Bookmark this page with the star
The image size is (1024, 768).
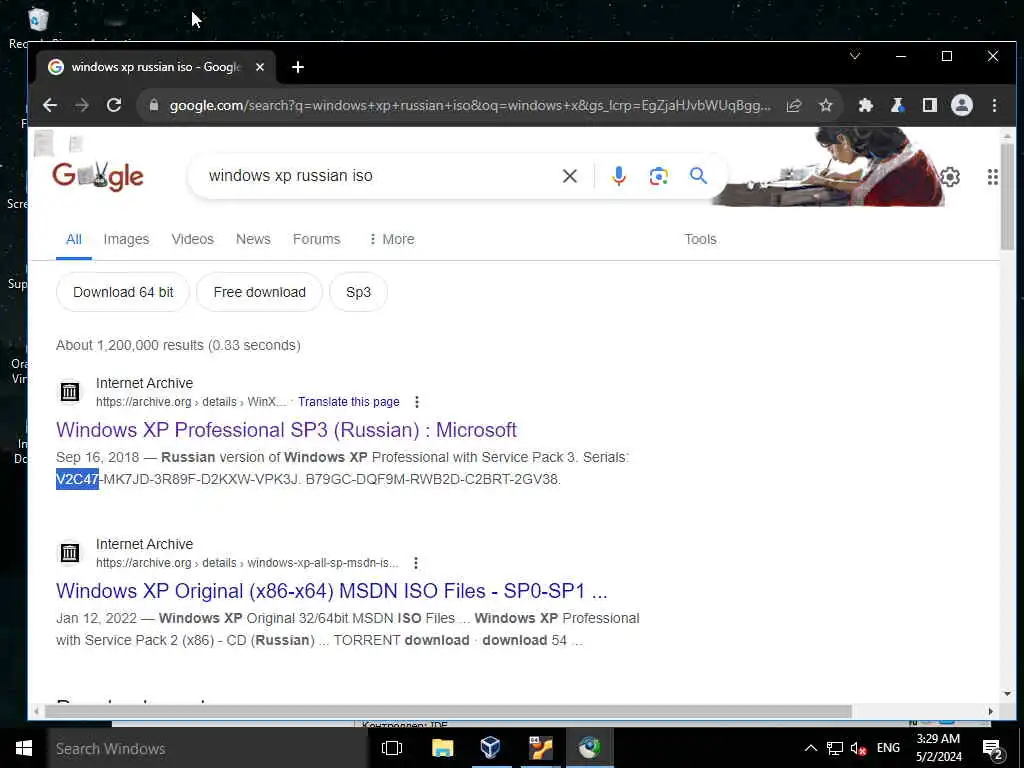coord(826,105)
